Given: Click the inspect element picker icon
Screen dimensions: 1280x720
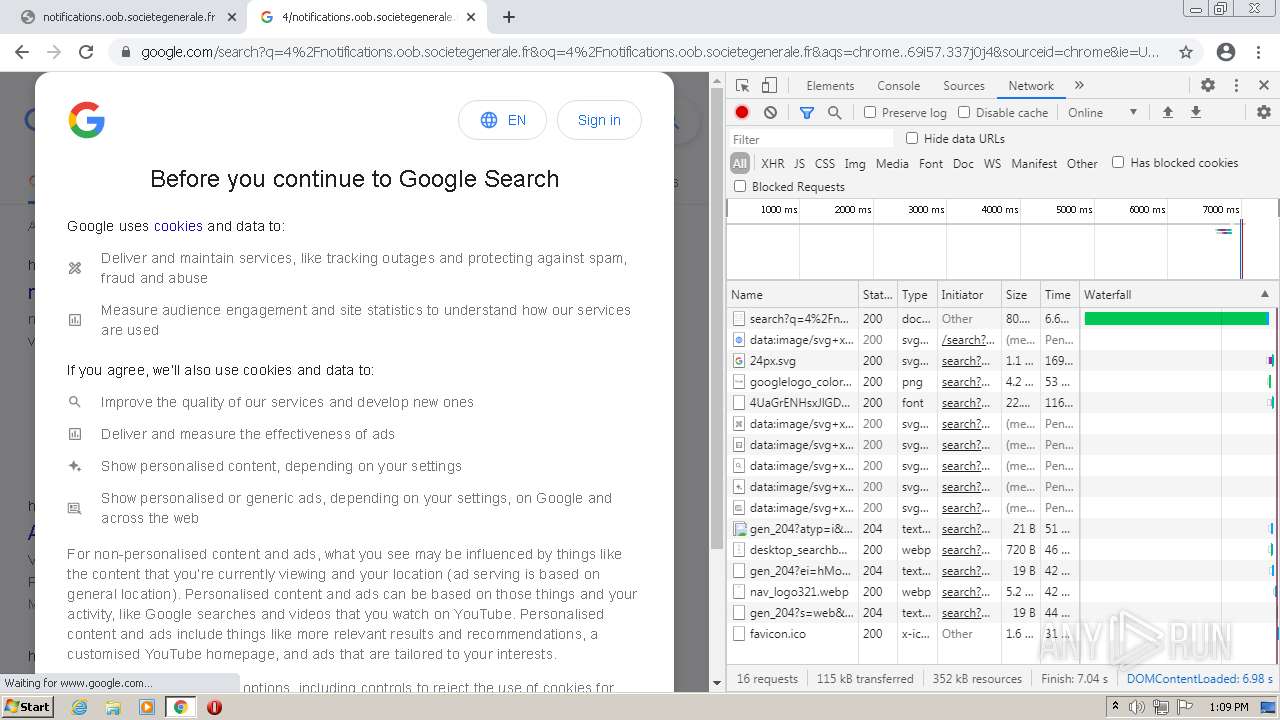Looking at the screenshot, I should pos(742,86).
